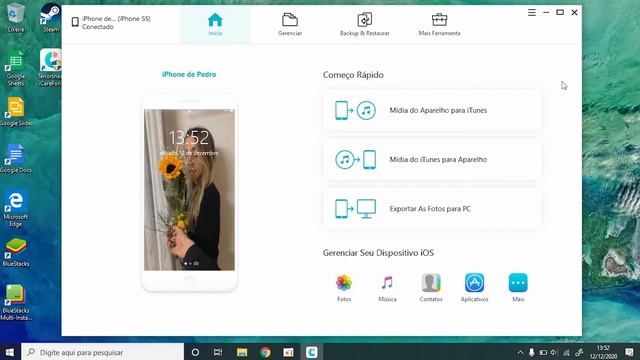
Task: Open Google Slides desktop shortcut
Action: tap(16, 111)
